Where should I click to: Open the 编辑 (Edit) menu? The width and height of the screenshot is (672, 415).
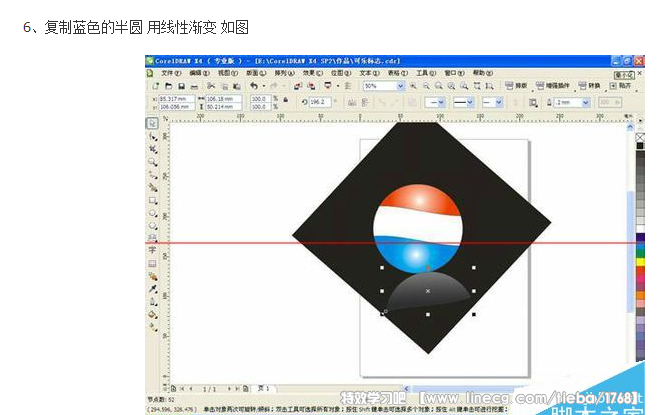point(199,73)
